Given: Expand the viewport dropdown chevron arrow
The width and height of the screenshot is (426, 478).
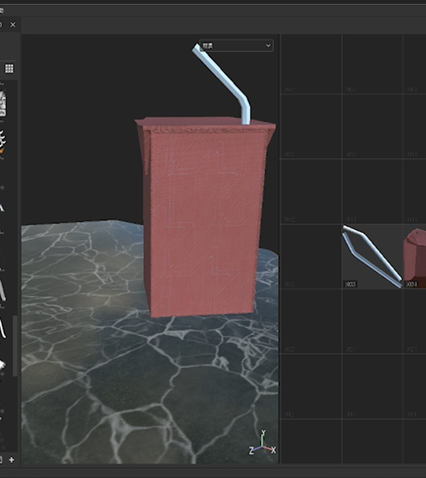Looking at the screenshot, I should coord(268,45).
